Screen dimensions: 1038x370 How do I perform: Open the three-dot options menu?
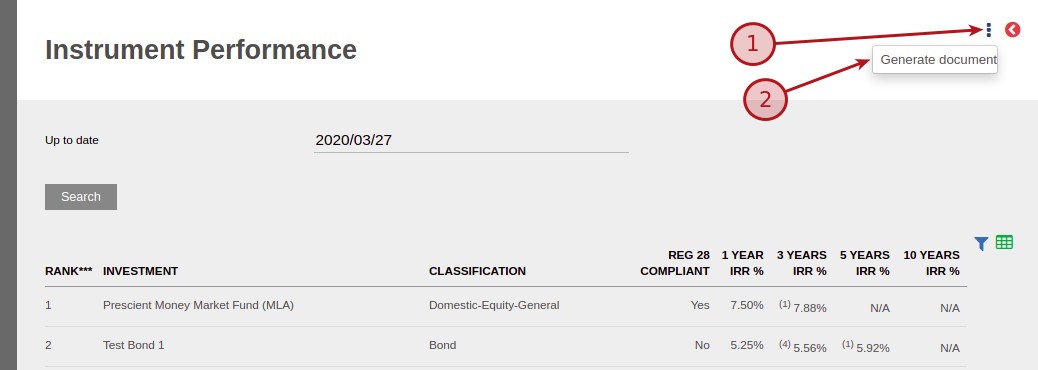[988, 30]
